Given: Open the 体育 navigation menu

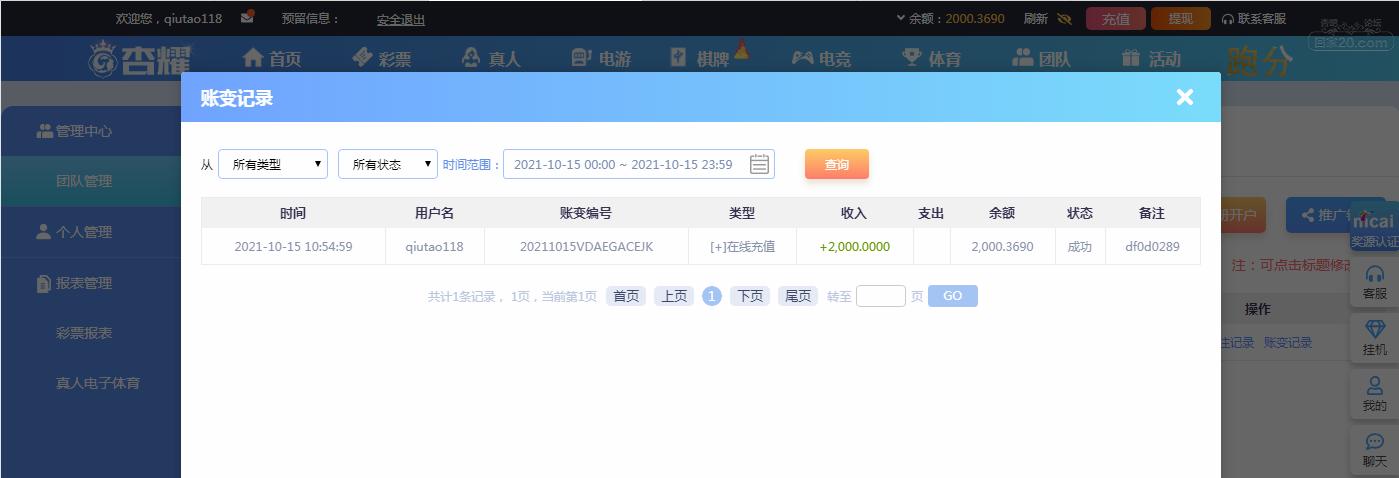Looking at the screenshot, I should click(931, 59).
